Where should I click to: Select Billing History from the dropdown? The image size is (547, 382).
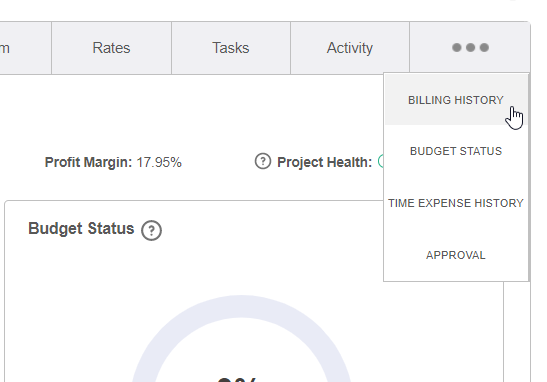456,100
